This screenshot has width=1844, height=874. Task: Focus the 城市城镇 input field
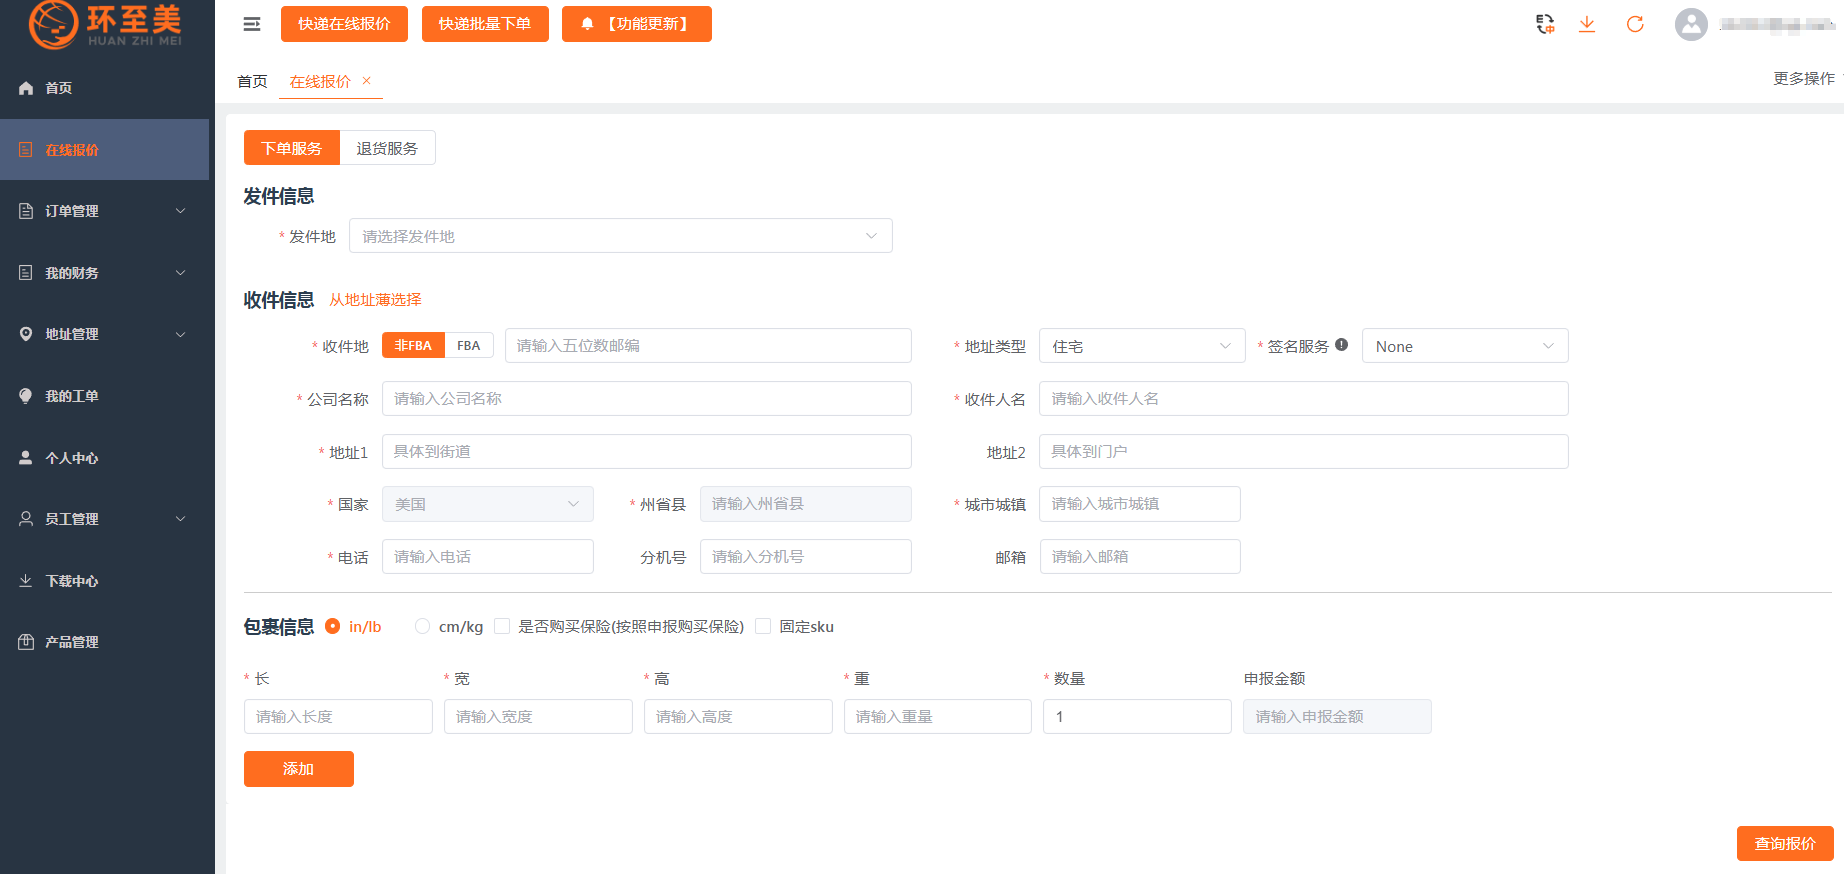pos(1140,504)
